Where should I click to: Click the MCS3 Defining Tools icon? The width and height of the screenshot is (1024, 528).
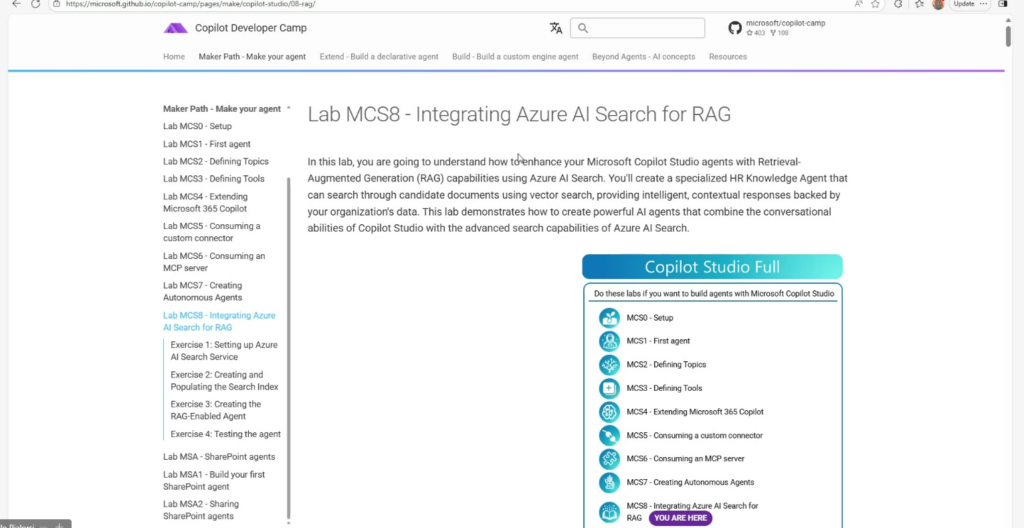coord(609,388)
